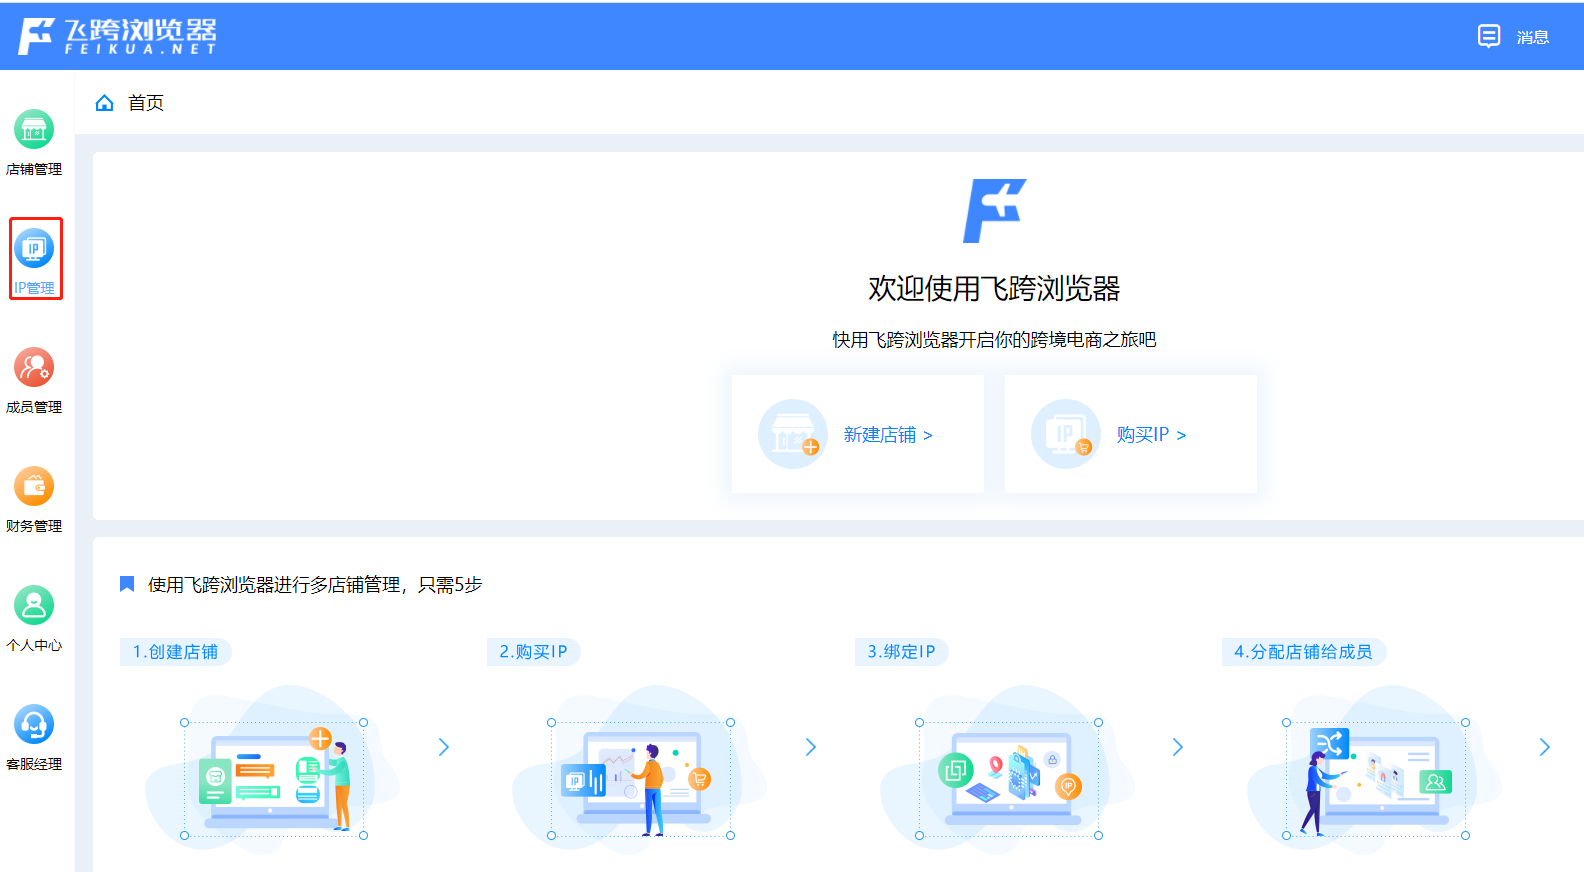Viewport: 1584px width, 872px height.
Task: Open the 客服经理 customer service headset icon
Action: (x=34, y=724)
